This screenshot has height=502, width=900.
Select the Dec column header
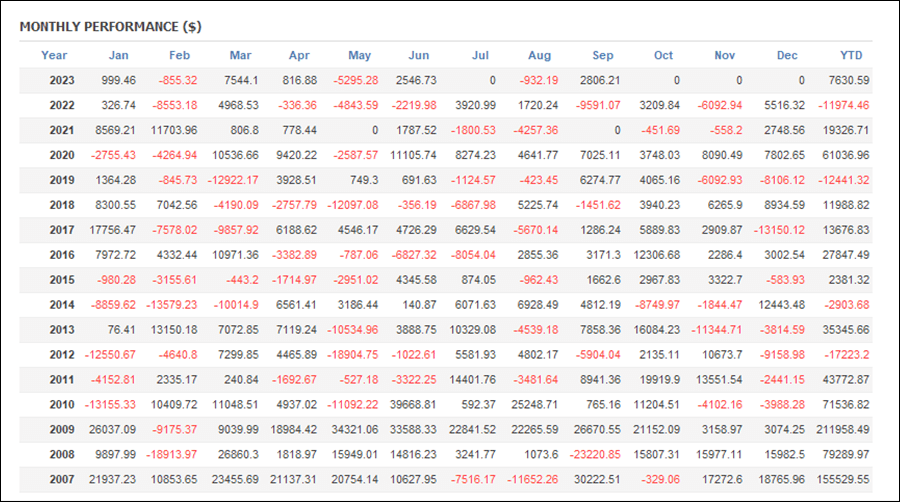(x=787, y=56)
